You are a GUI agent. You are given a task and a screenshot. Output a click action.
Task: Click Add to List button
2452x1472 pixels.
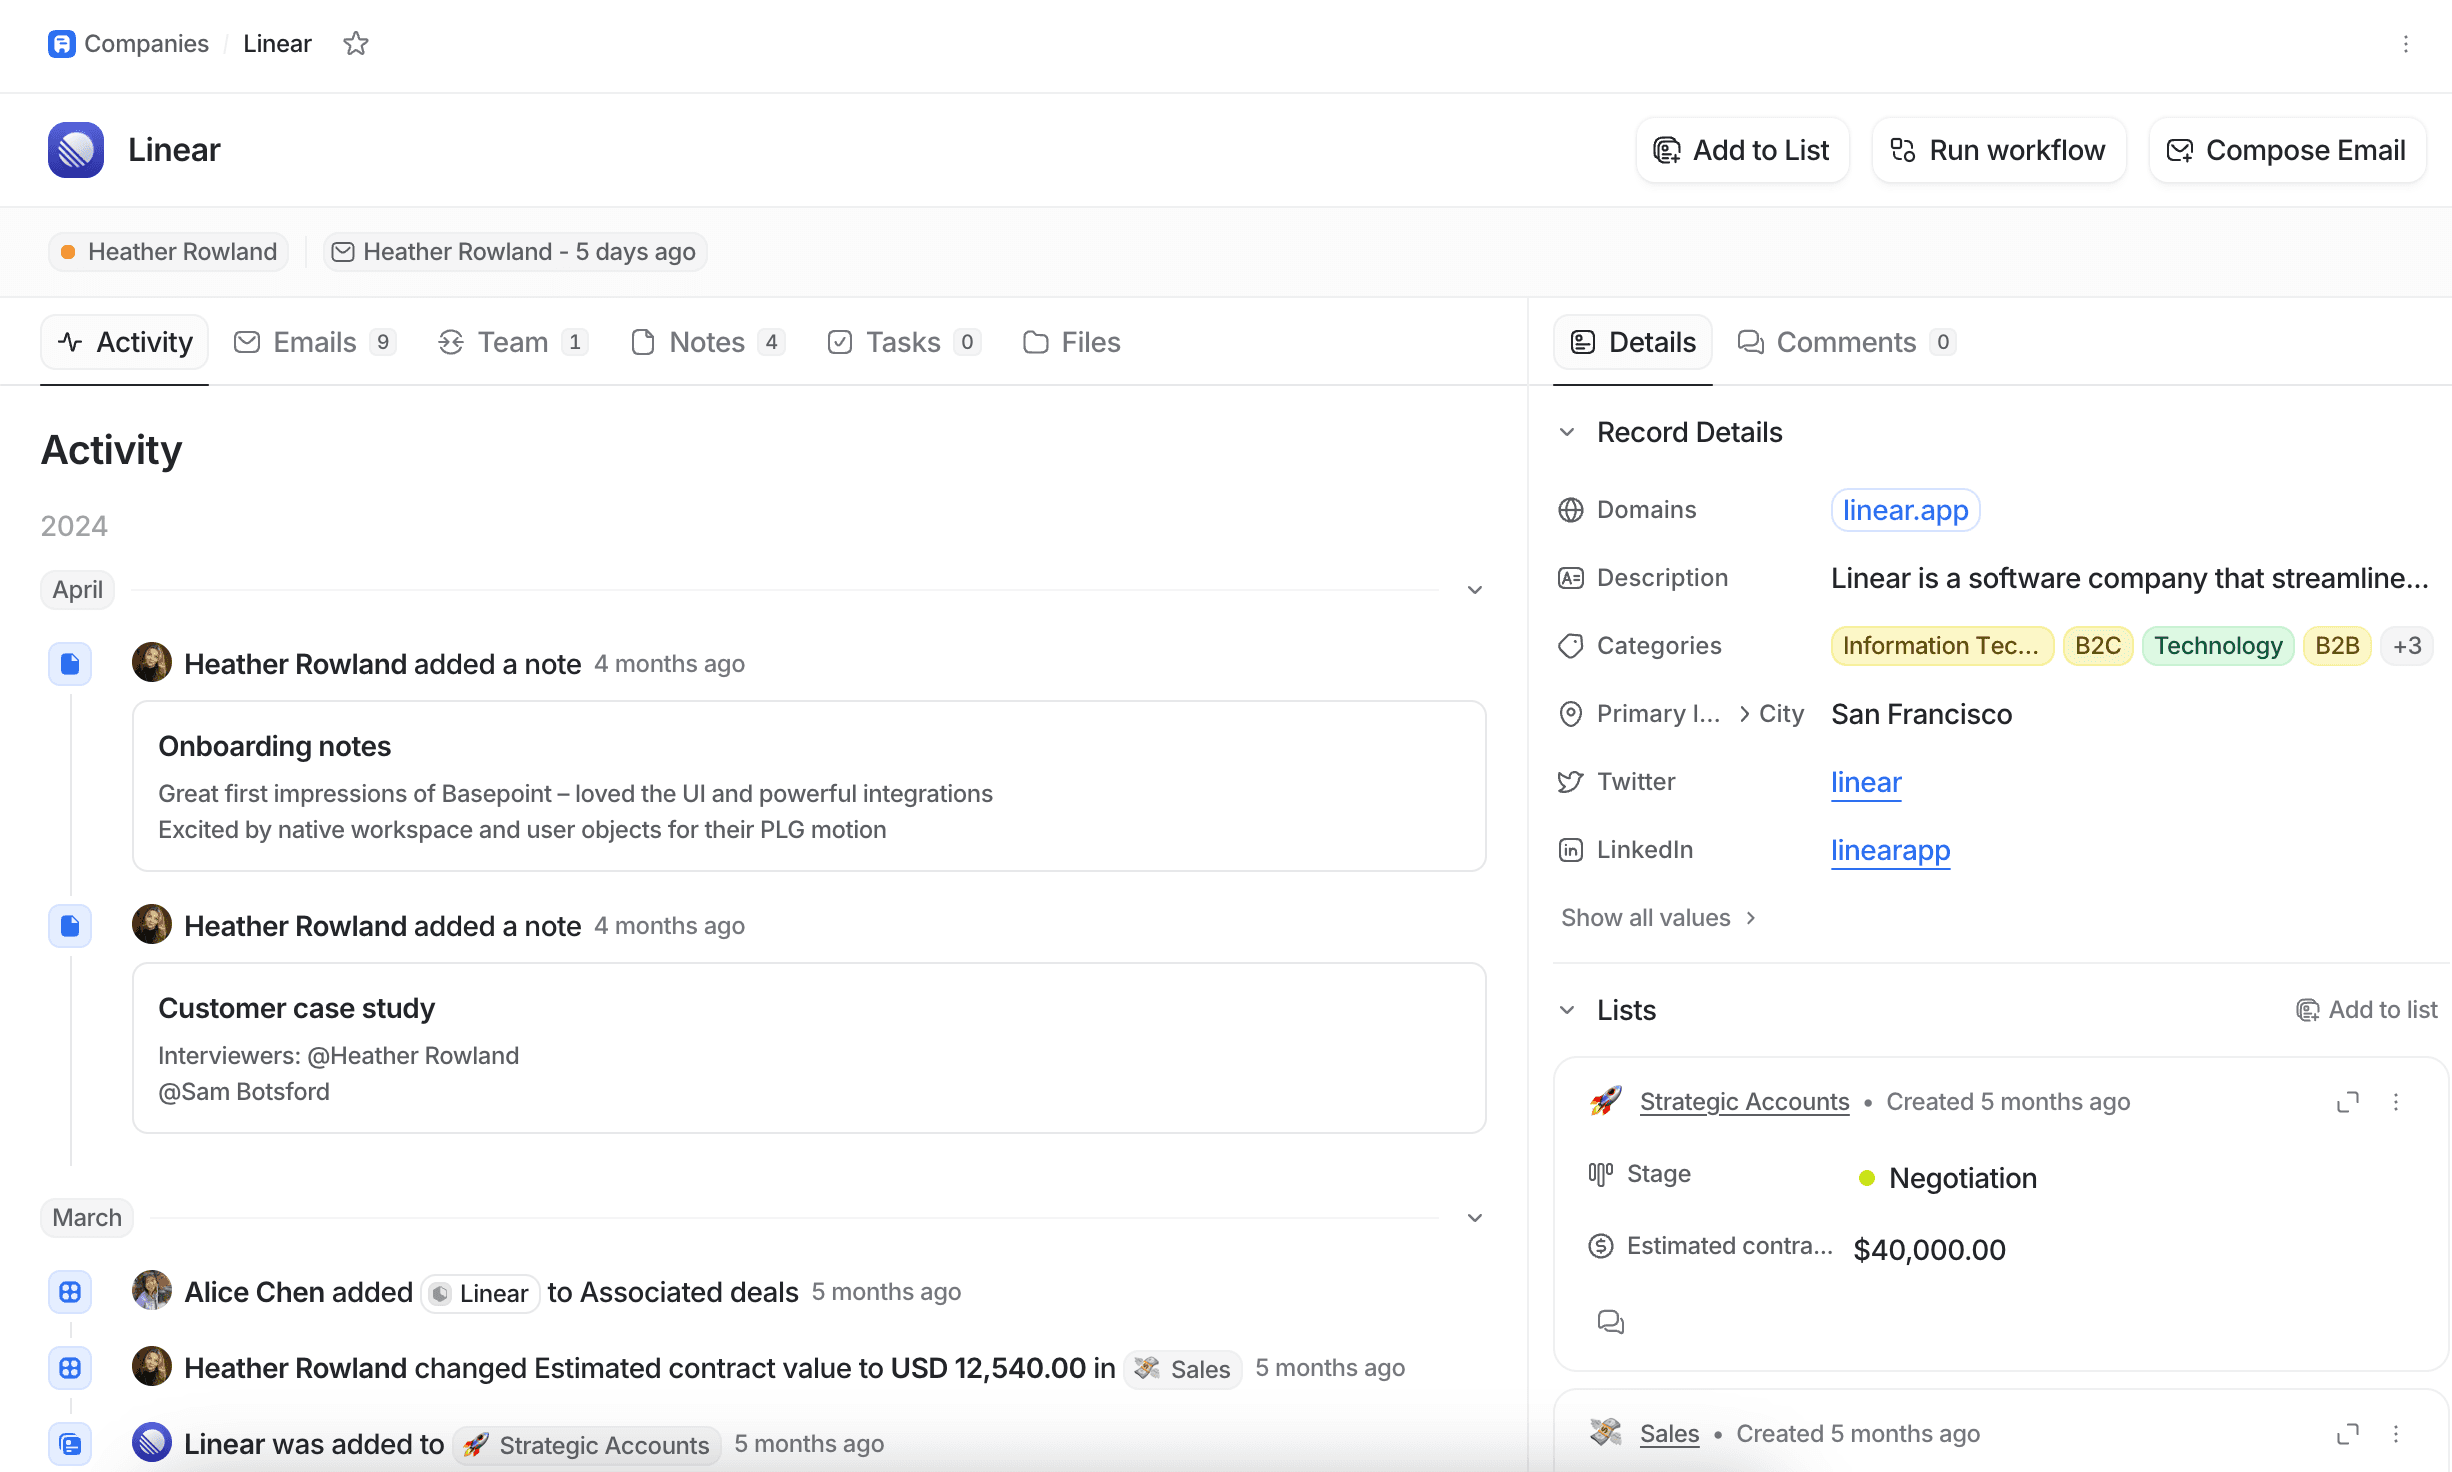(x=1742, y=150)
